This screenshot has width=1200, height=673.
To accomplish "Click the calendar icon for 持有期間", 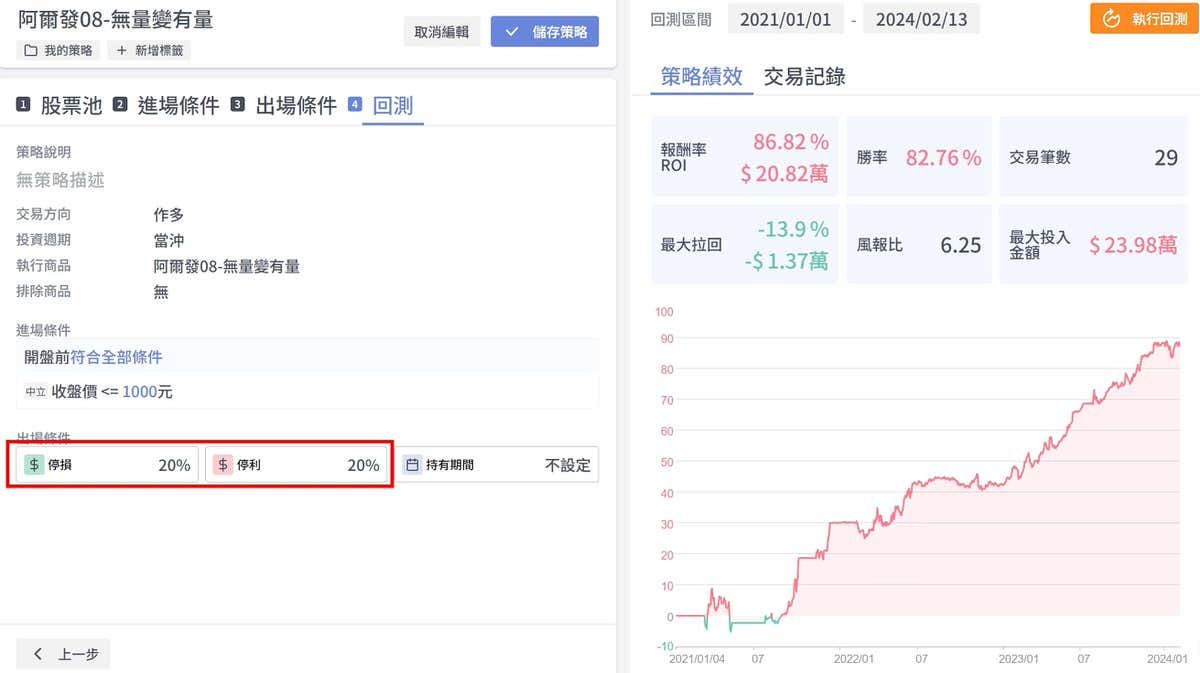I will (412, 465).
